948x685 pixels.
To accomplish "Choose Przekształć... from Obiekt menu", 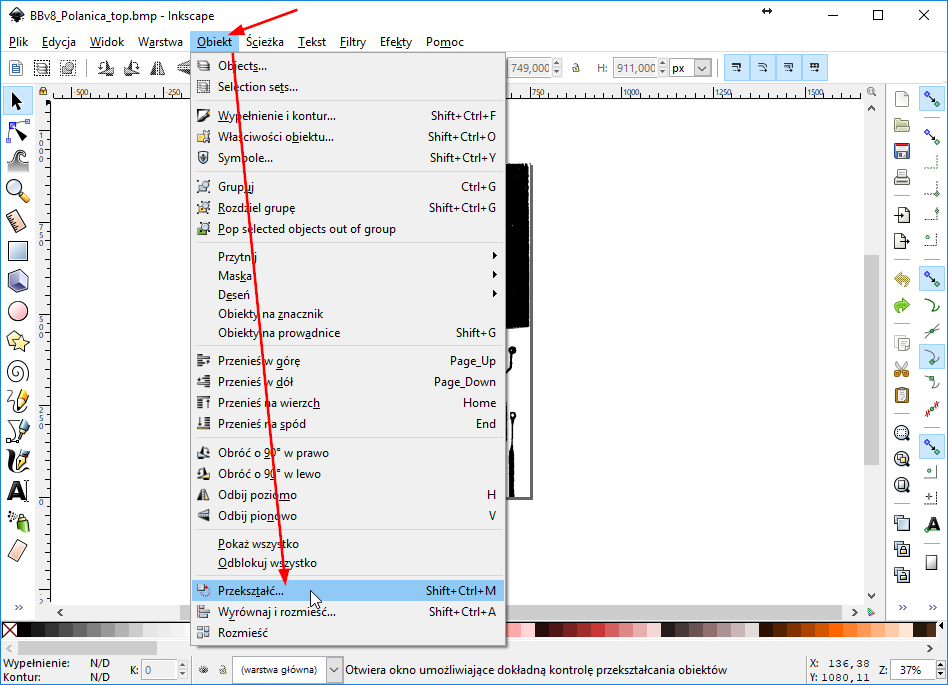I will coord(348,591).
